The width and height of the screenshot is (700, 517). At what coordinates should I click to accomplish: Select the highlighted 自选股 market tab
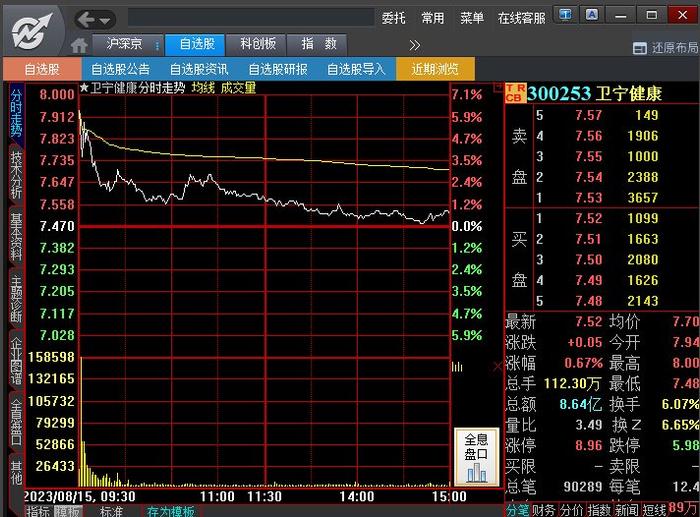197,44
